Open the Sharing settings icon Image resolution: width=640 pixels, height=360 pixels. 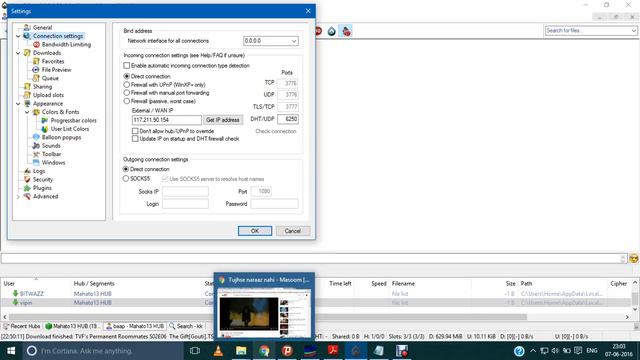pyautogui.click(x=27, y=87)
